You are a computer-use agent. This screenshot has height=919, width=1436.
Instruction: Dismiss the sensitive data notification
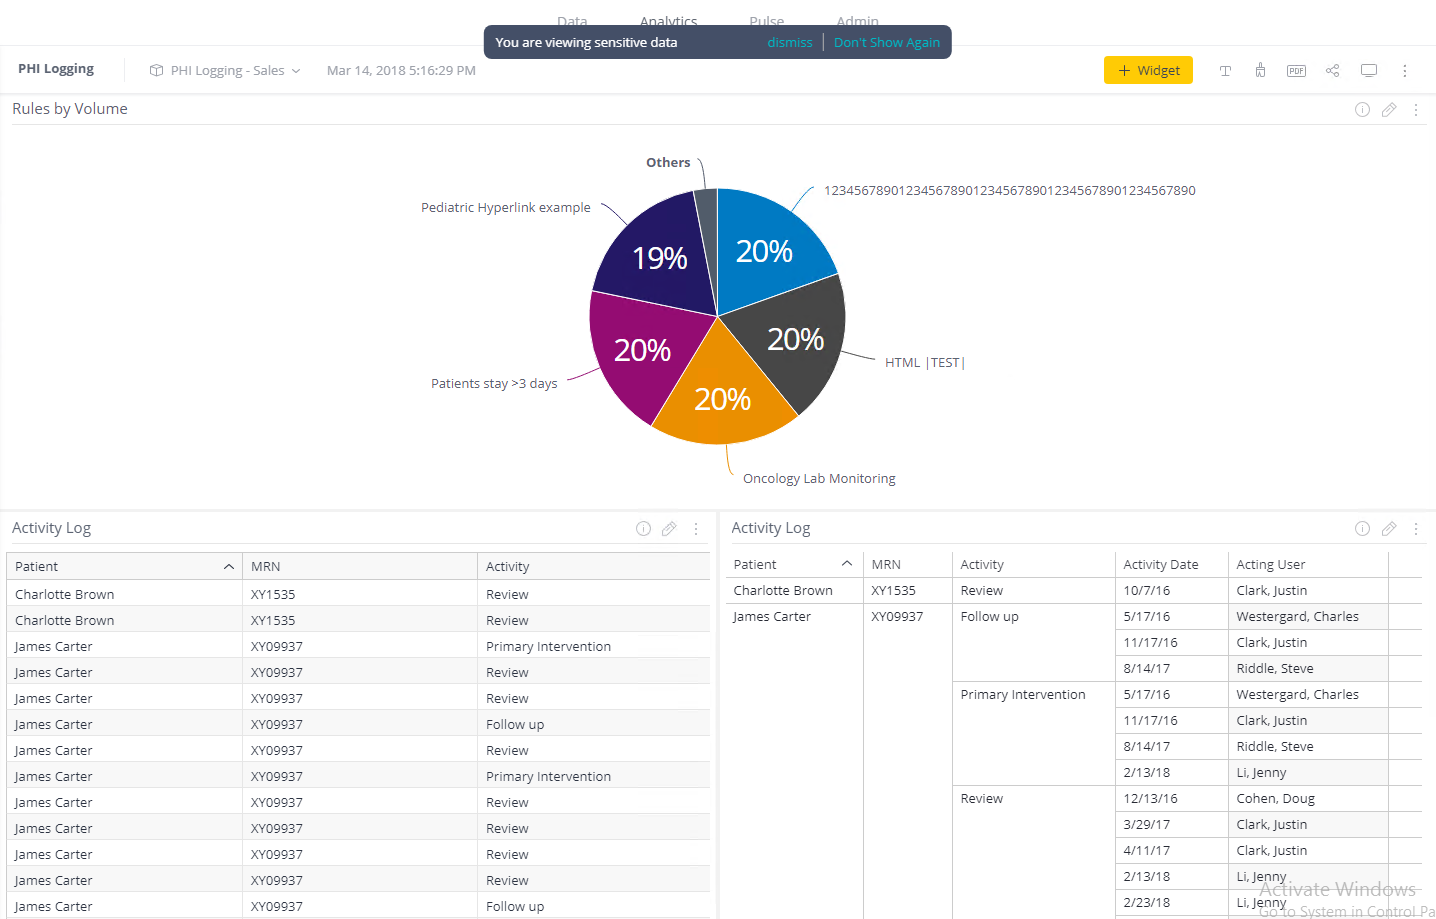tap(789, 42)
